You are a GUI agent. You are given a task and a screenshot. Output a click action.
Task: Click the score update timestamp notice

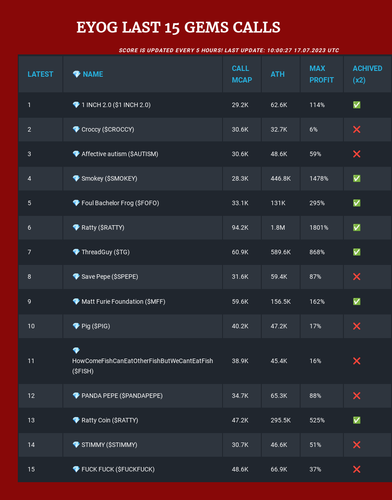pyautogui.click(x=229, y=50)
